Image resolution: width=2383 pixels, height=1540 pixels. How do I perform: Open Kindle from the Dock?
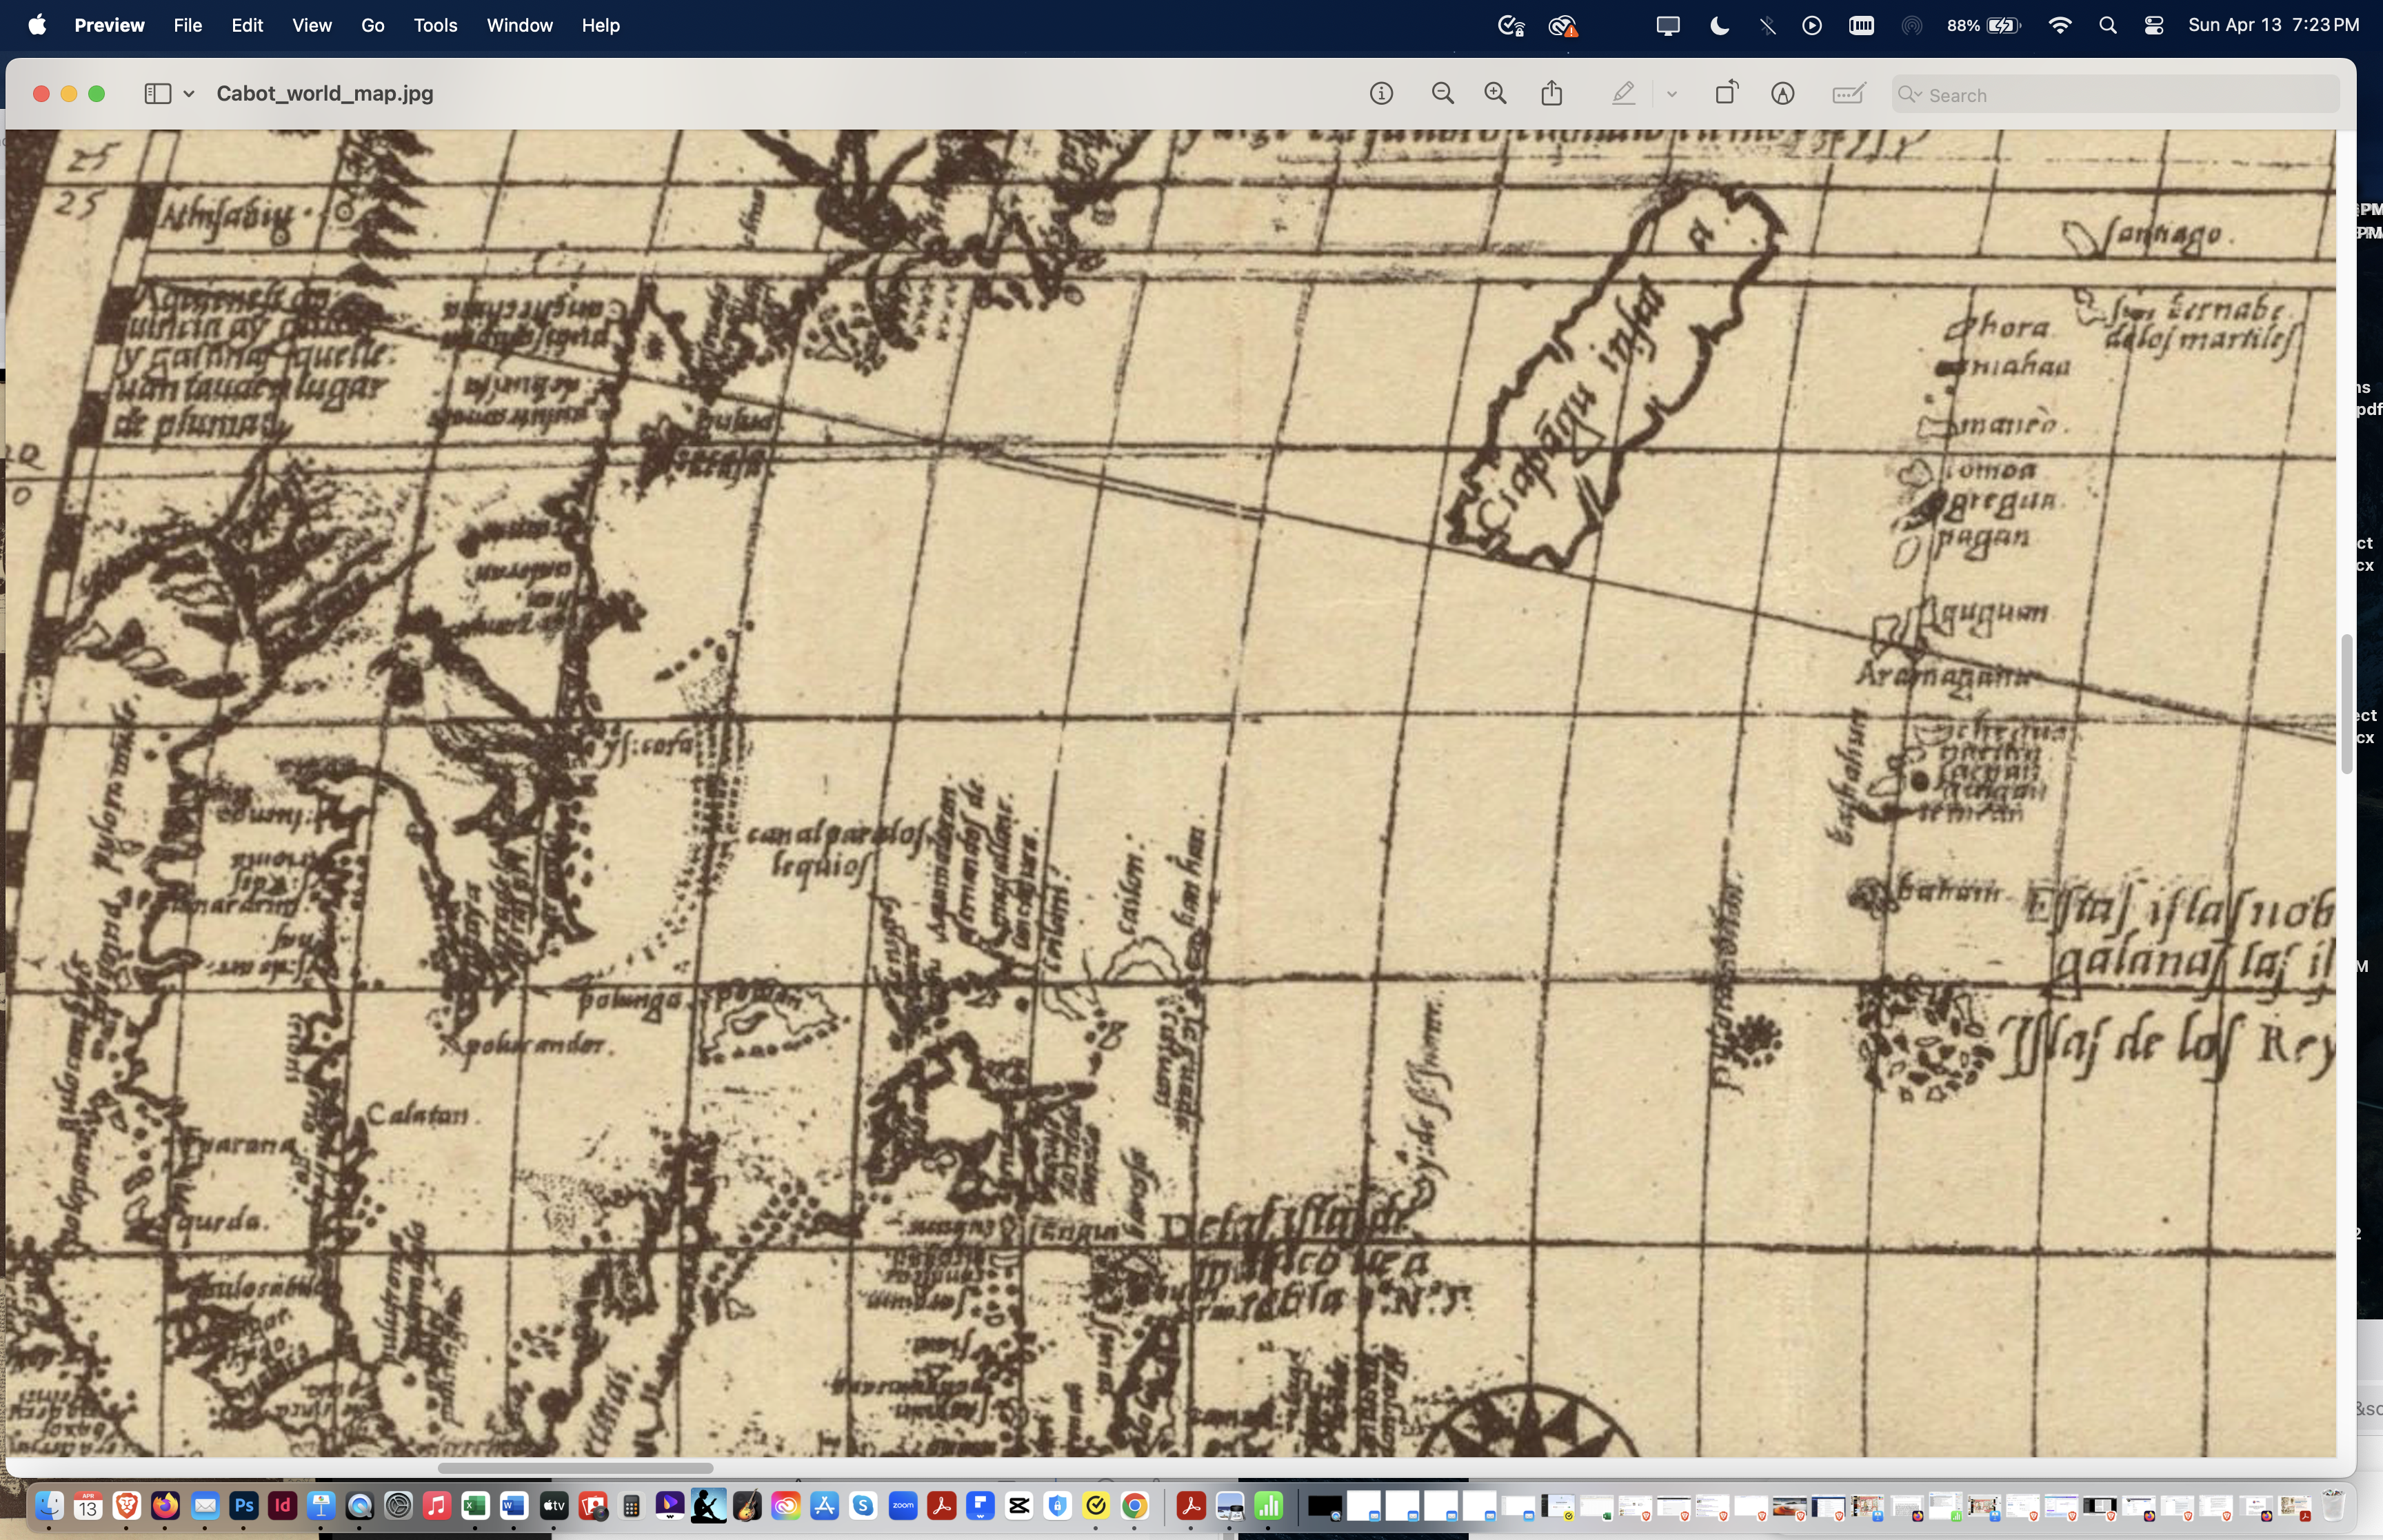click(x=708, y=1506)
